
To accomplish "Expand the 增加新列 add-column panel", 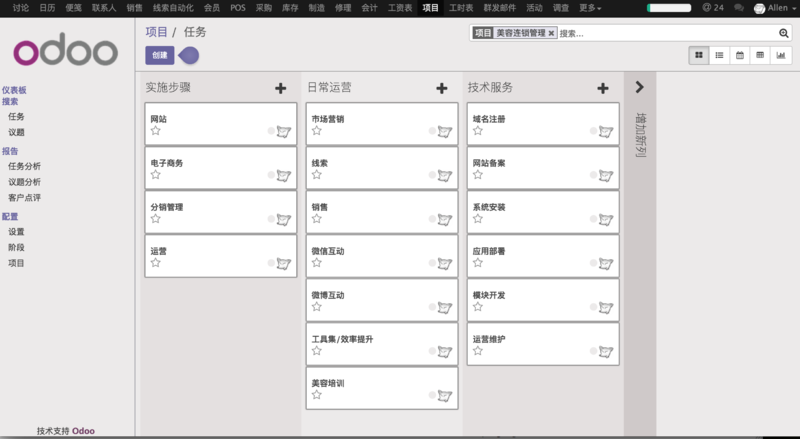I will [x=639, y=87].
